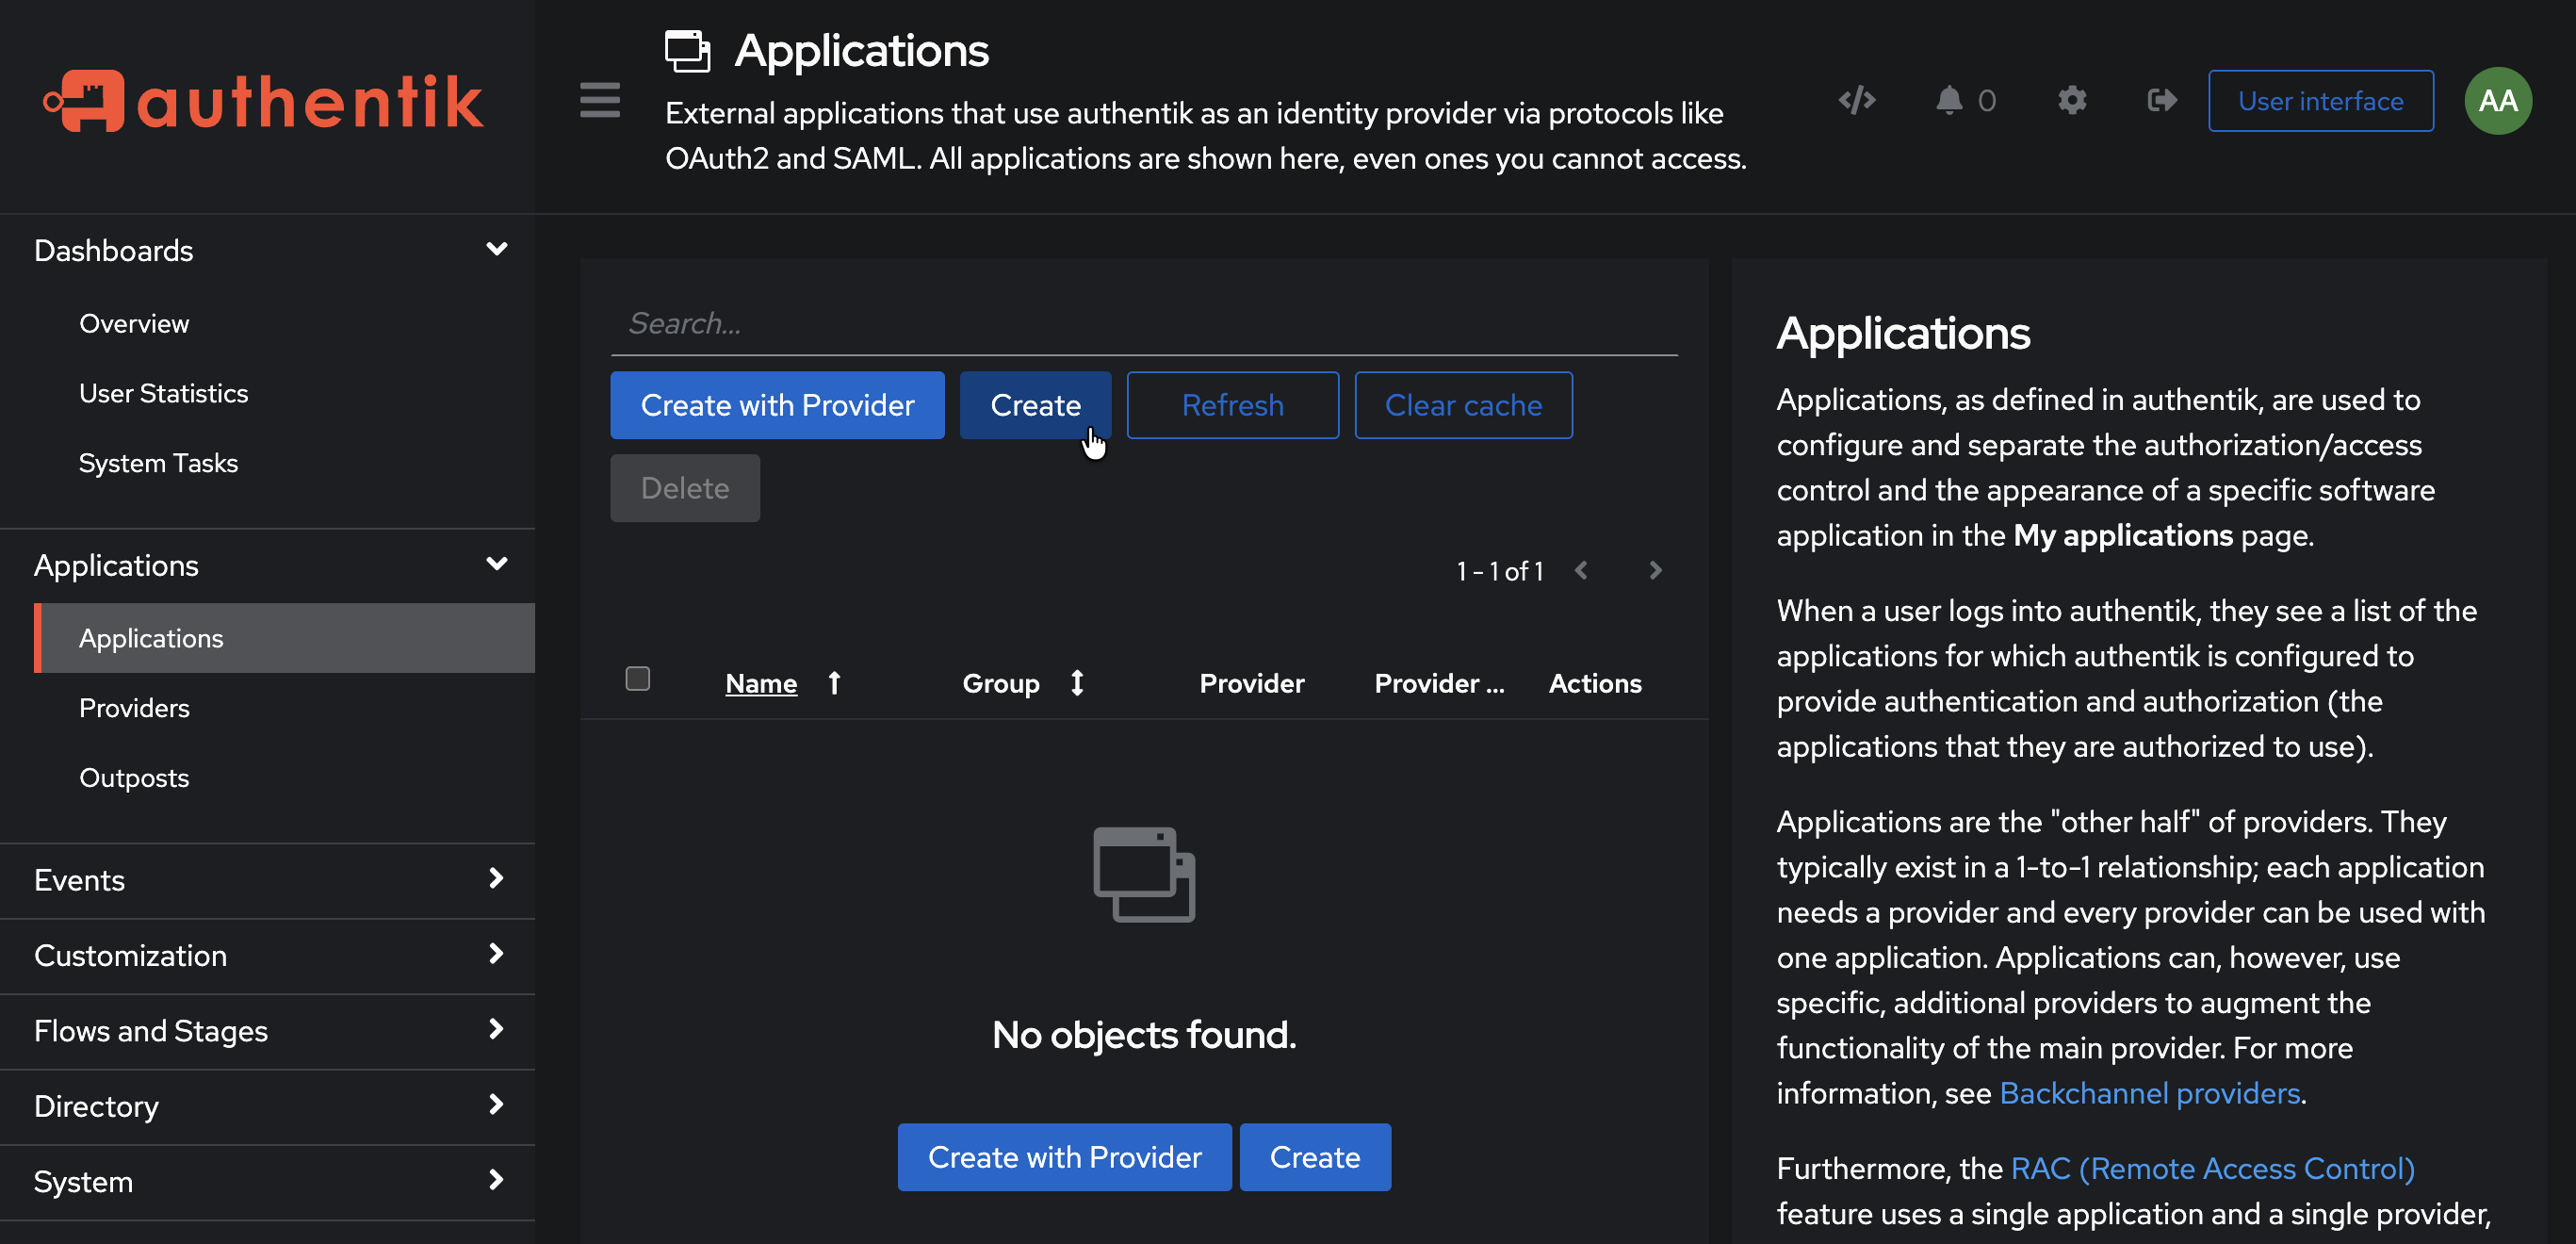Follow the Backchannel providers link

pyautogui.click(x=2148, y=1092)
